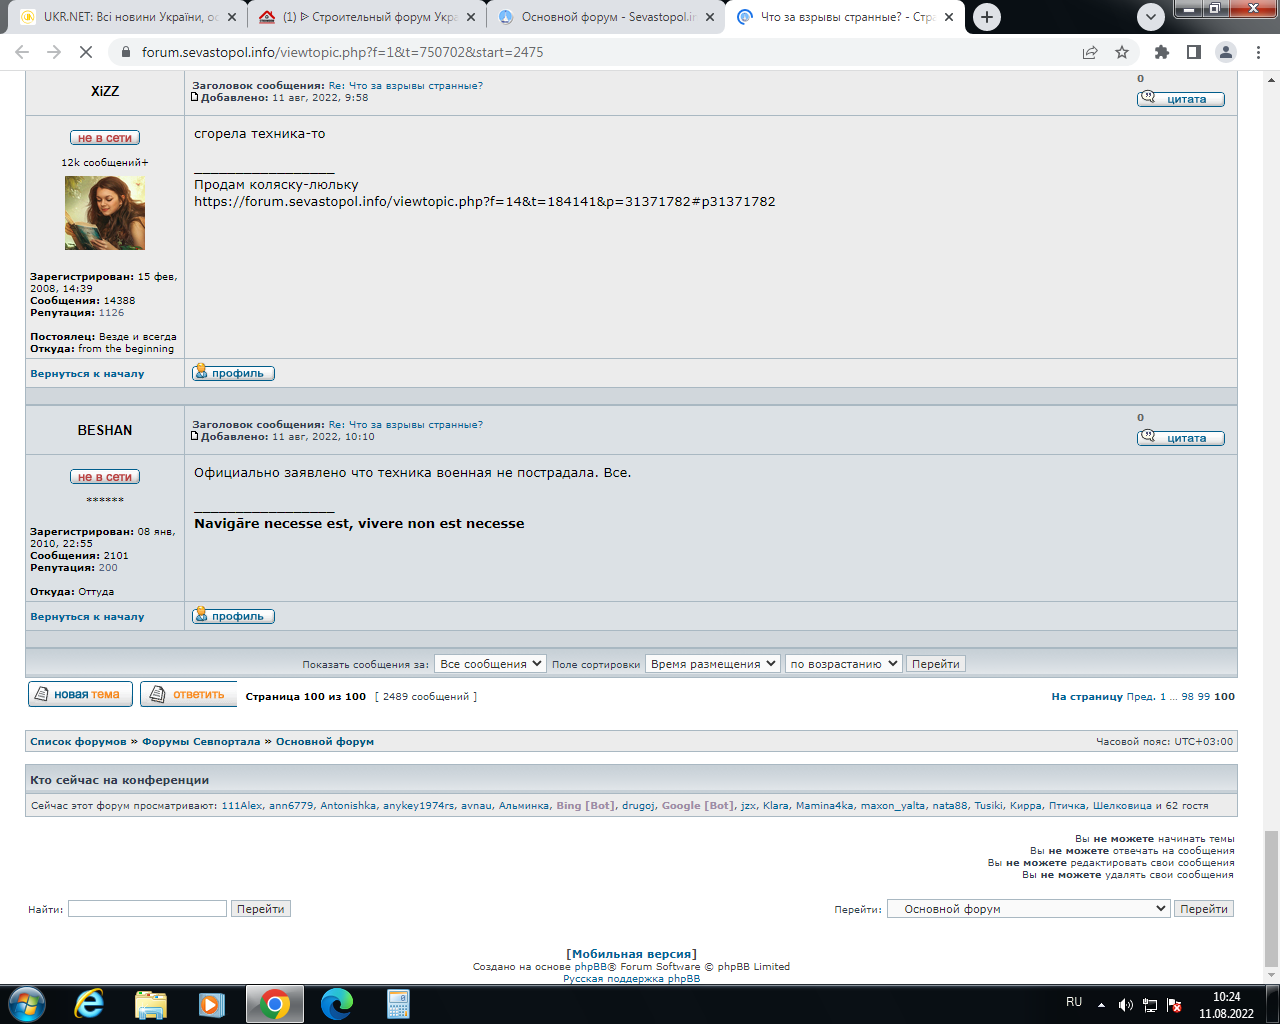Toggle the browser side panel icon
Viewport: 1280px width, 1024px height.
(x=1193, y=52)
